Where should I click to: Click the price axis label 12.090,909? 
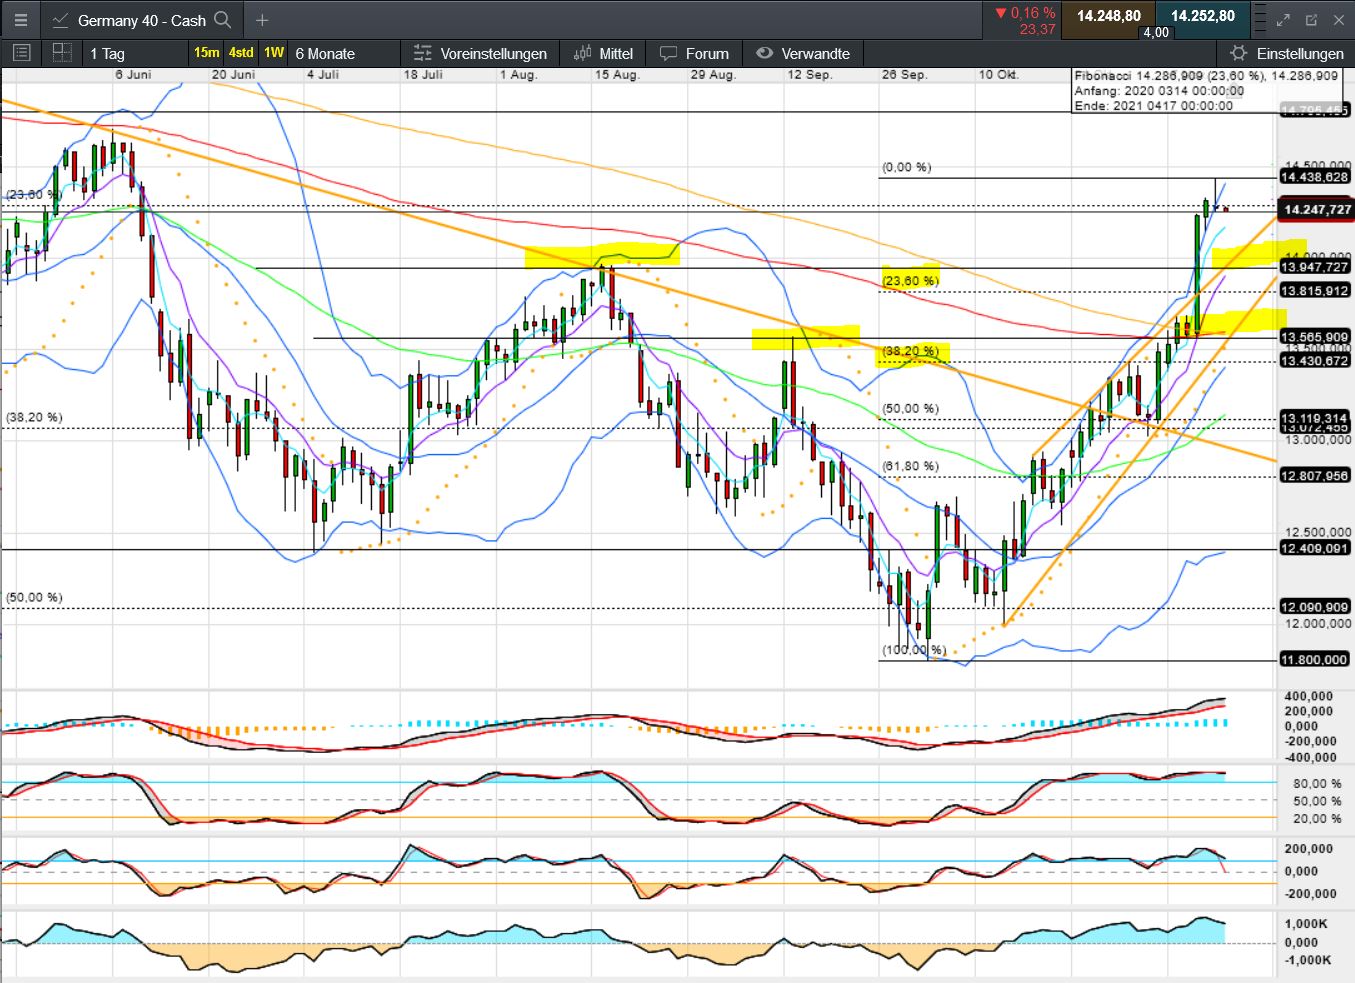pyautogui.click(x=1316, y=607)
